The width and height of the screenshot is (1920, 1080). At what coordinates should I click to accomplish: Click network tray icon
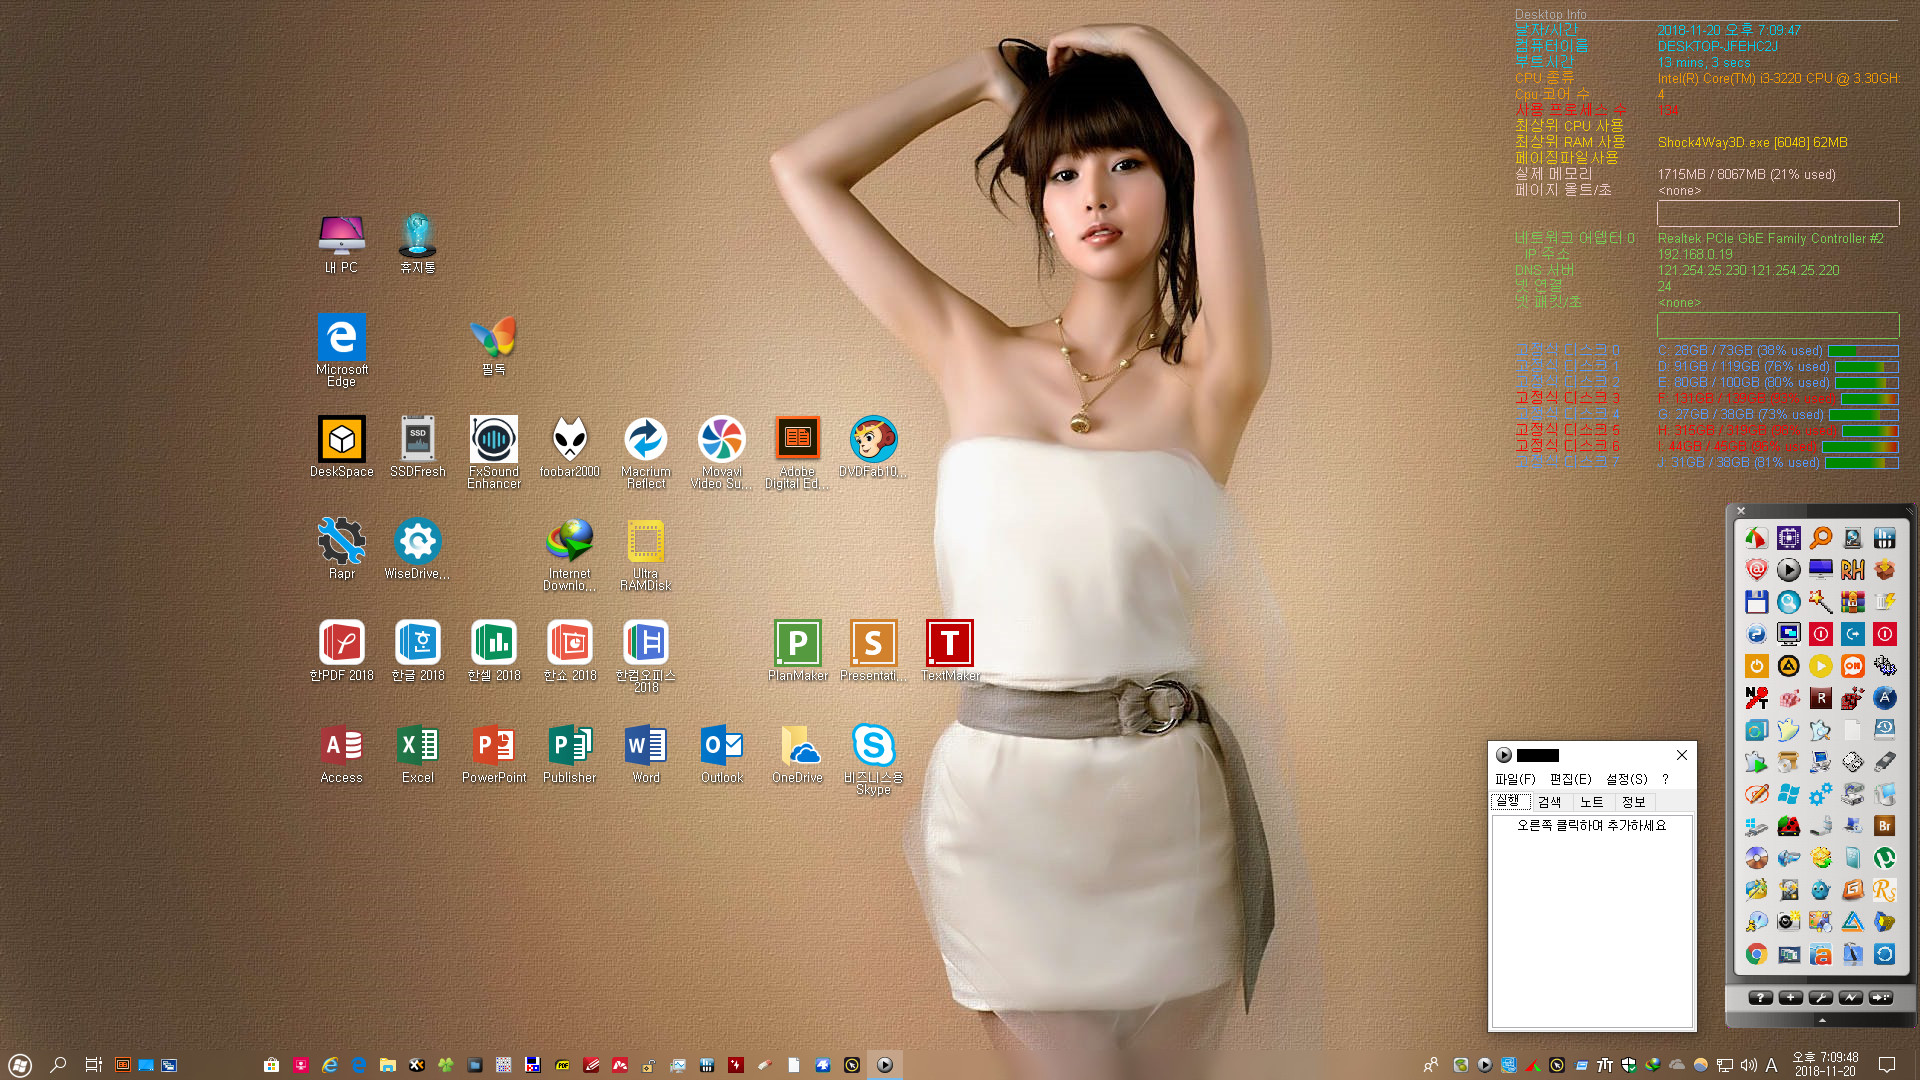tap(1725, 1065)
